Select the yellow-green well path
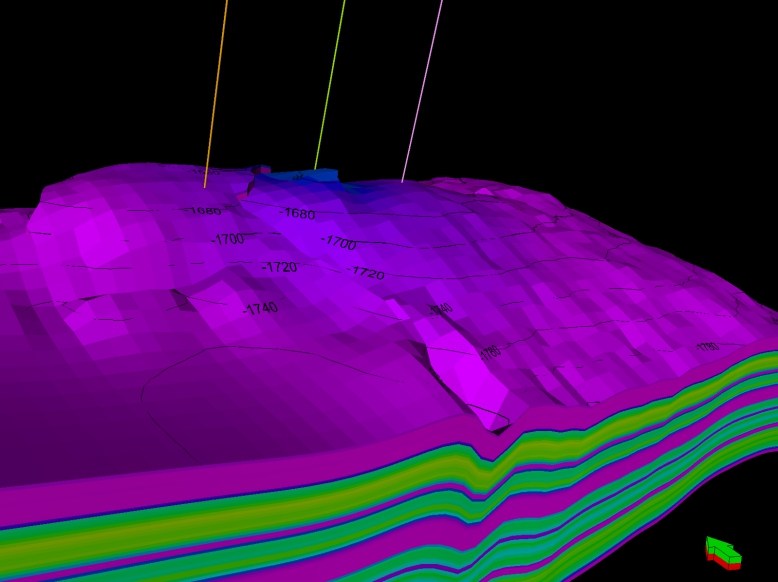Image resolution: width=778 pixels, height=582 pixels. point(330,85)
